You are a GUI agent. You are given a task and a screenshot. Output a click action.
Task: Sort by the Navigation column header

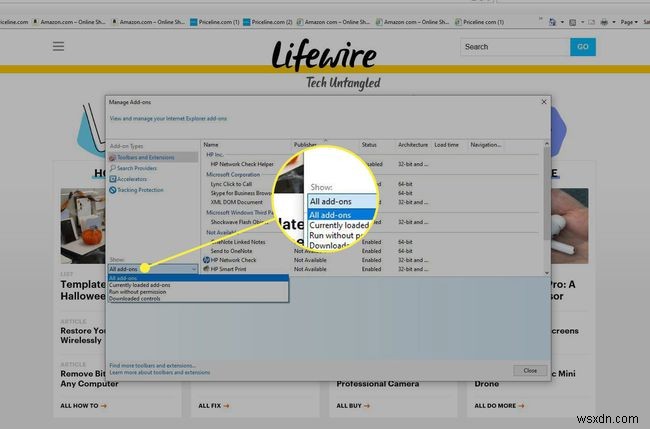tap(486, 145)
